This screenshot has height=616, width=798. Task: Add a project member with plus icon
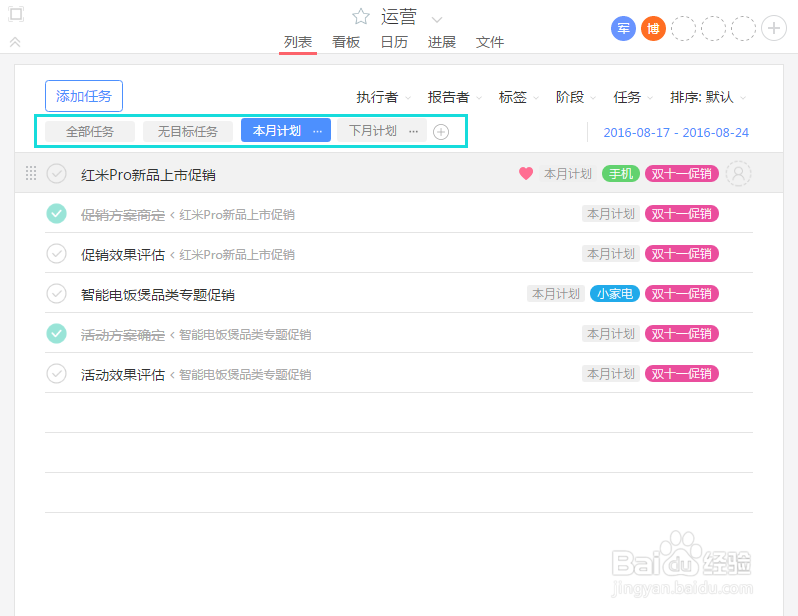(x=774, y=29)
